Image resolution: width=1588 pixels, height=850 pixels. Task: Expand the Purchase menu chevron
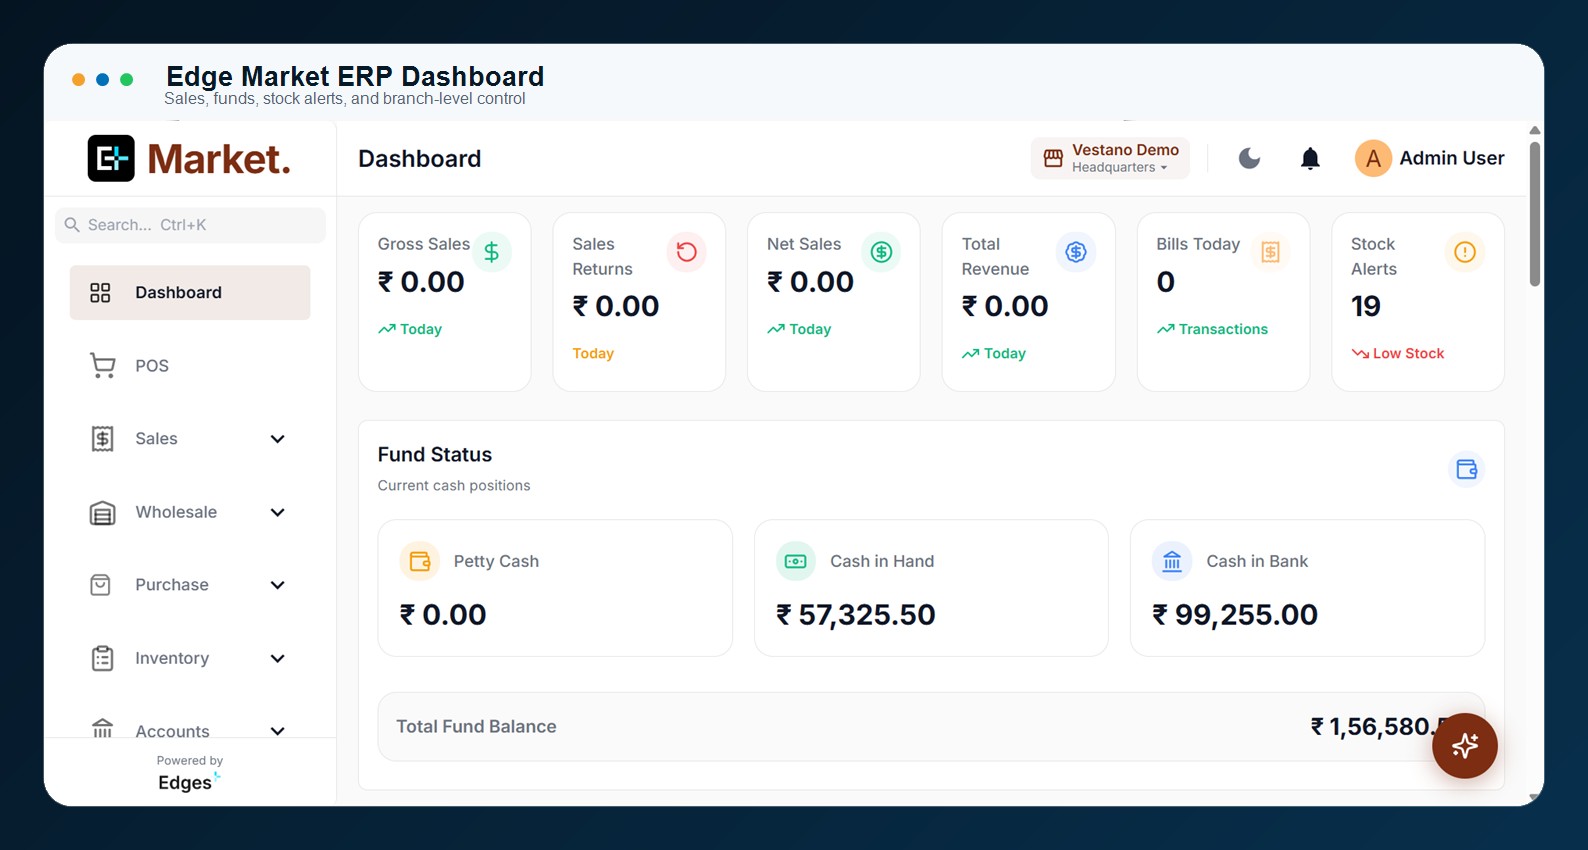coord(278,585)
